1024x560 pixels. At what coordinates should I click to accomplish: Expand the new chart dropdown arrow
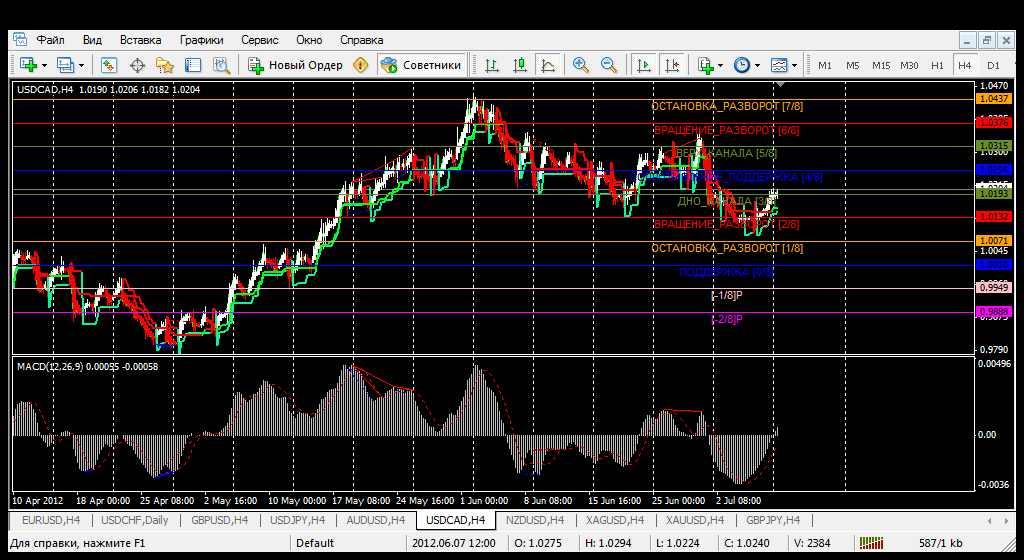tap(45, 65)
